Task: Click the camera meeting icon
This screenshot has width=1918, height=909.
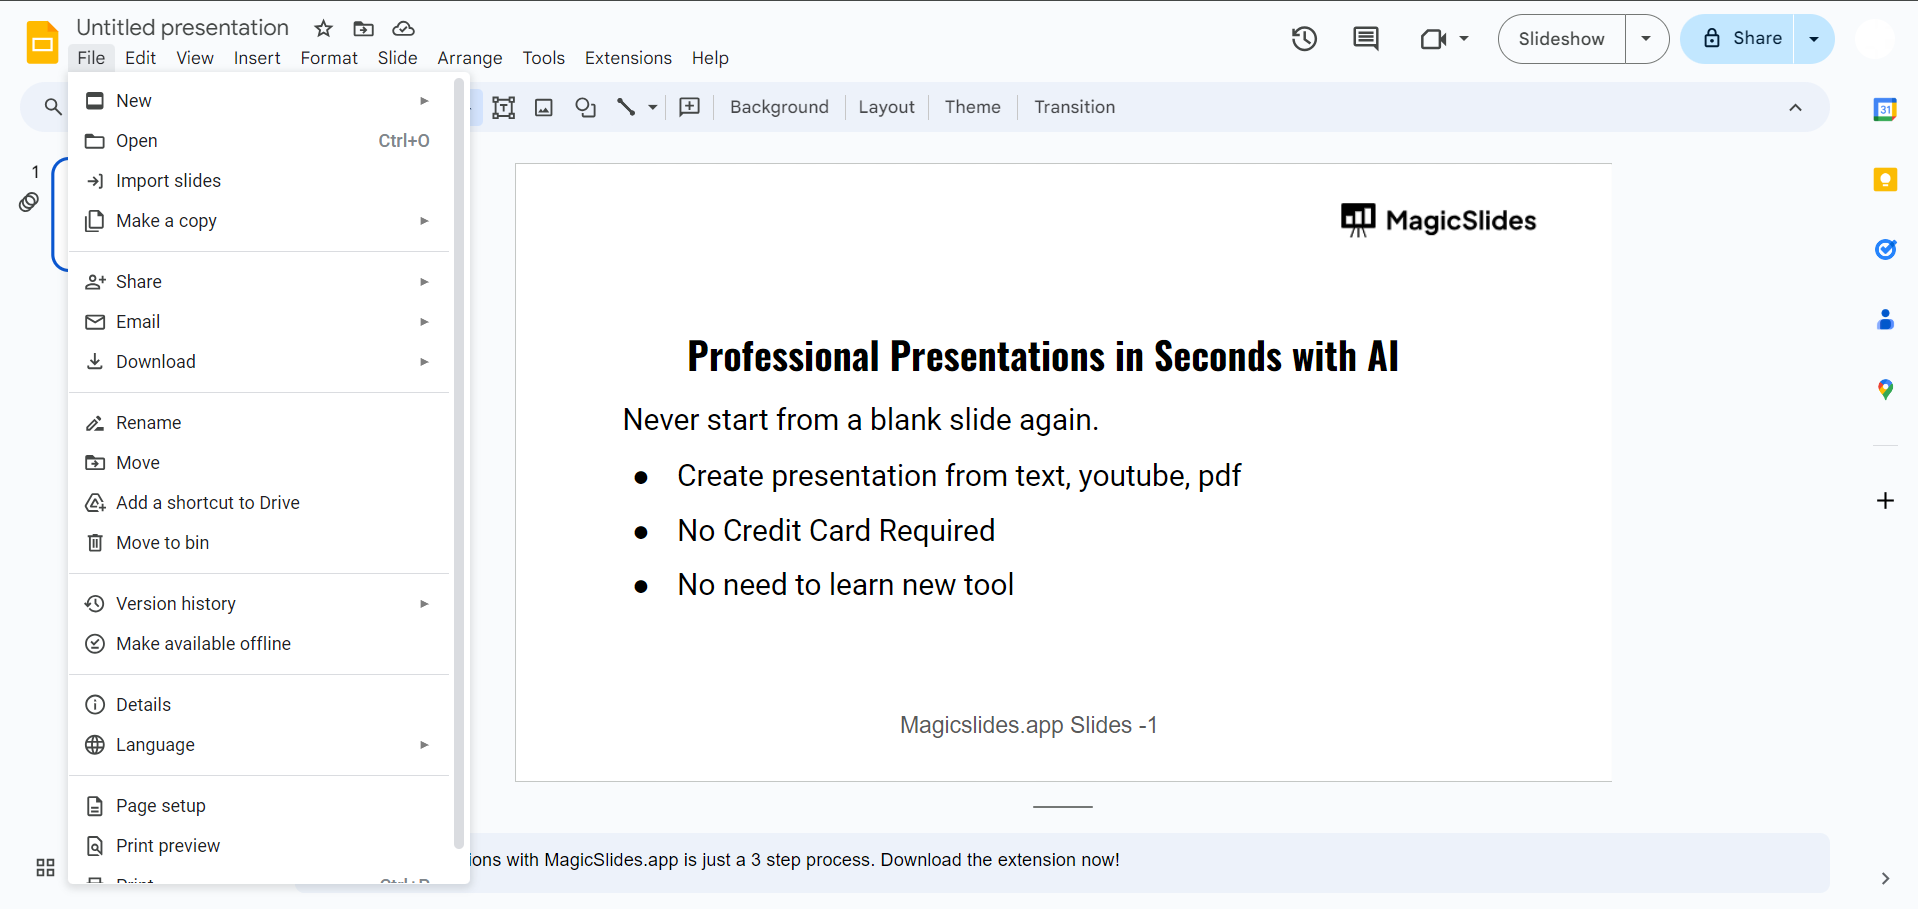Action: pyautogui.click(x=1433, y=39)
